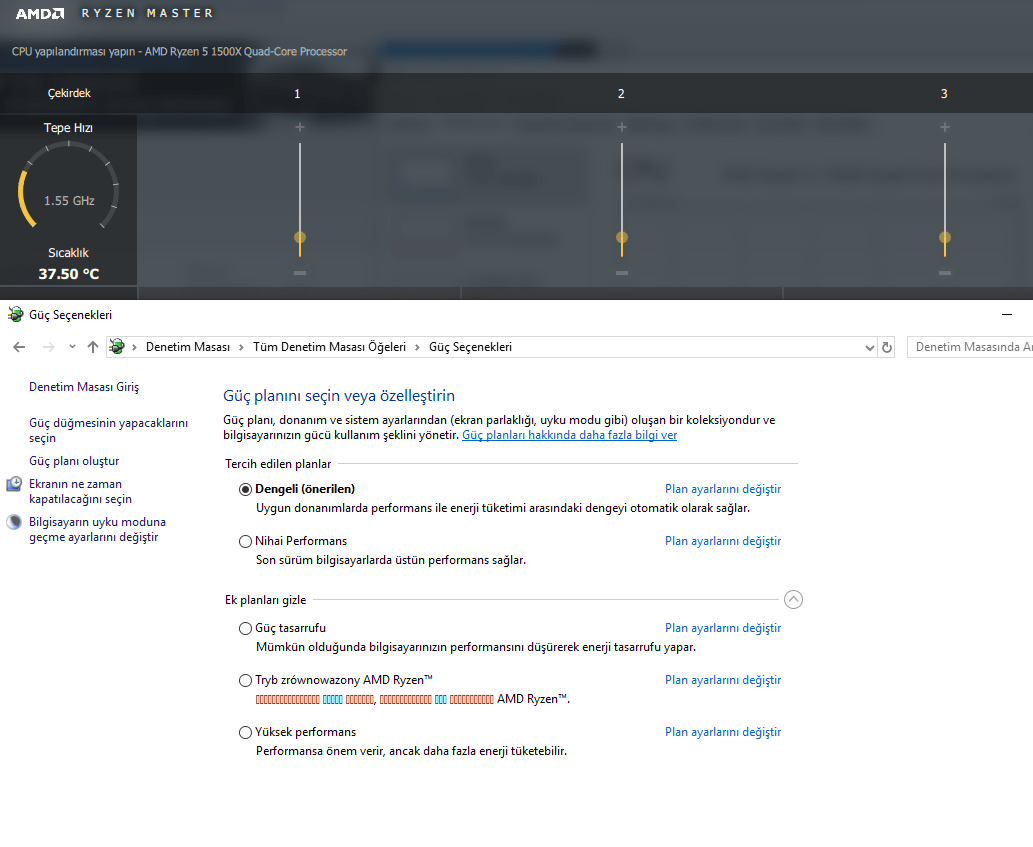Click Tepe Hızı speed gauge
The height and width of the screenshot is (847, 1033).
[x=69, y=186]
